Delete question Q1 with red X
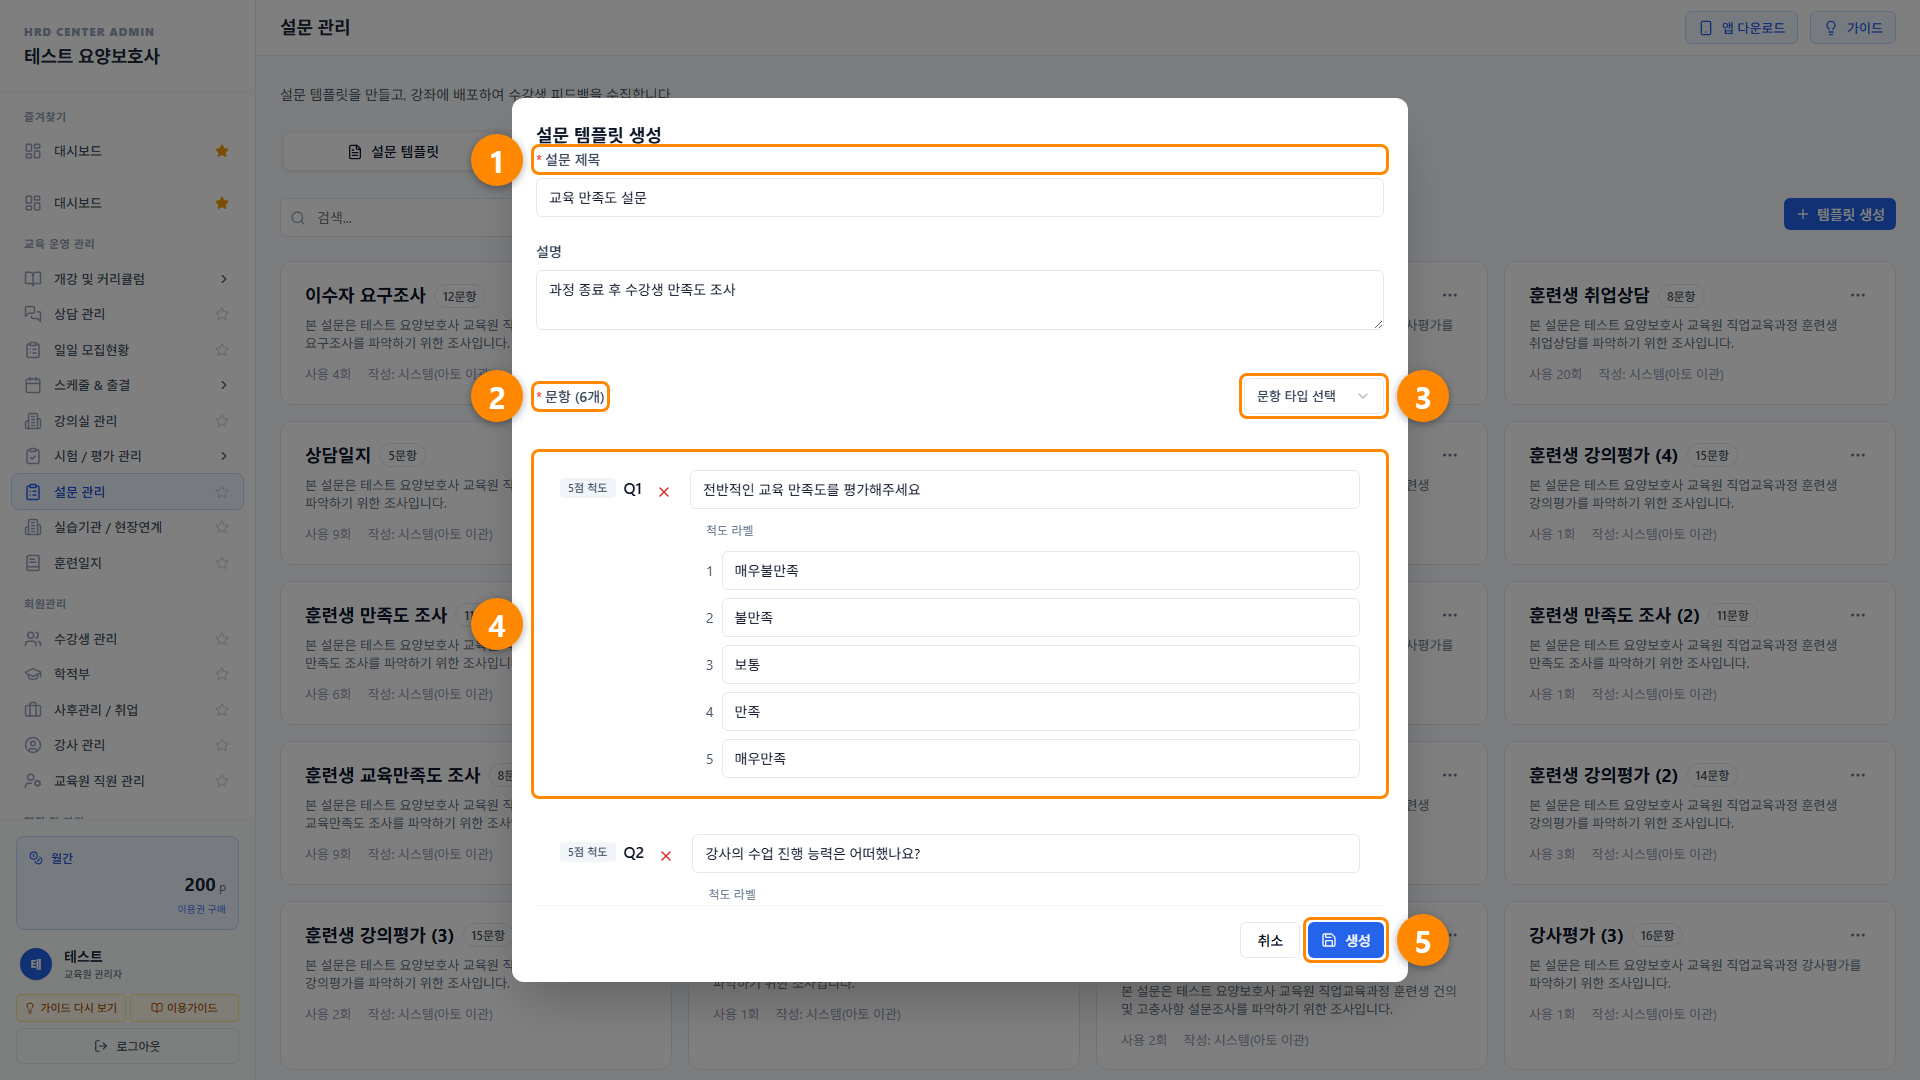The width and height of the screenshot is (1920, 1080). tap(664, 491)
